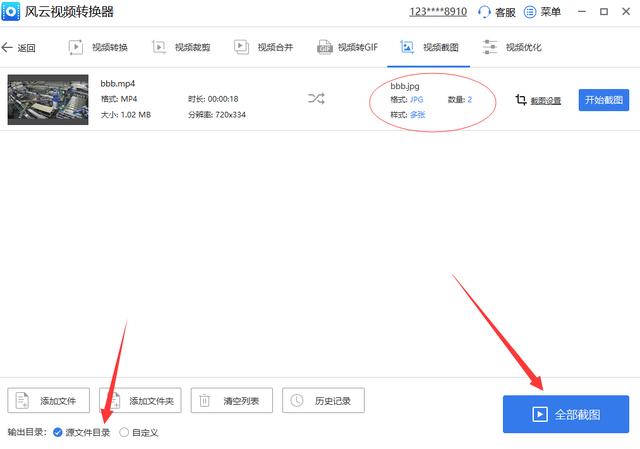
Task: Click the bbb.mp4 video thumbnail
Action: pos(48,100)
